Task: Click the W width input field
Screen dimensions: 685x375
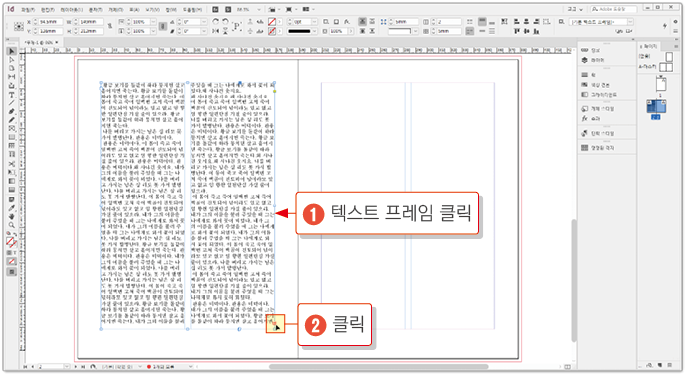Action: click(x=91, y=21)
